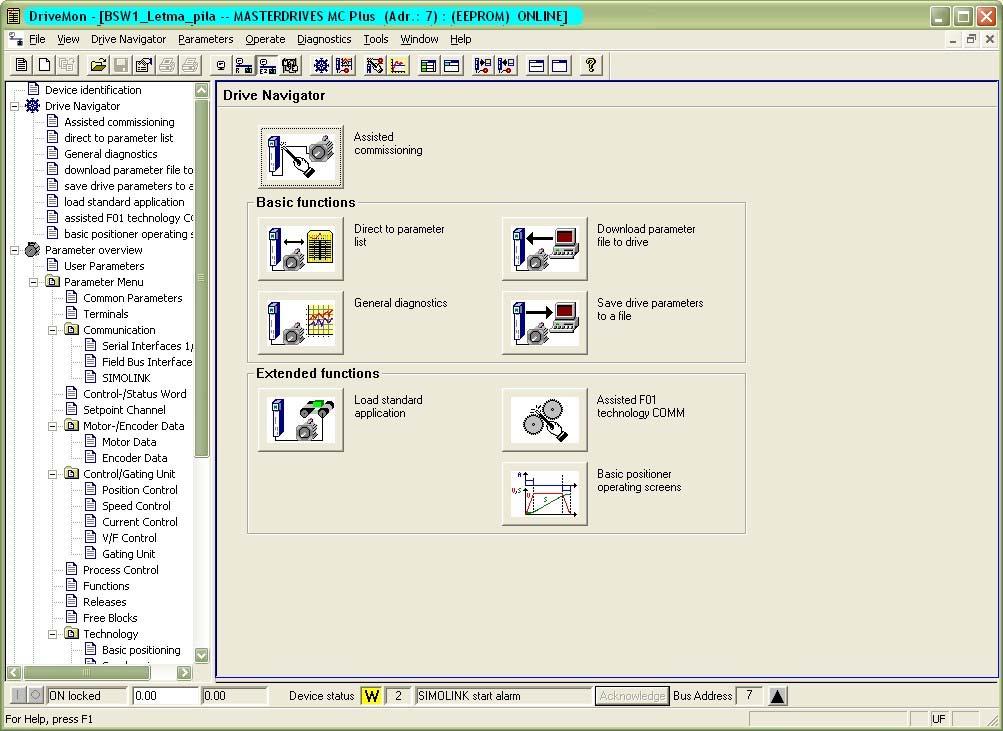Click the Drive Navigator gear toolbar icon
1003x731 pixels.
click(x=321, y=65)
